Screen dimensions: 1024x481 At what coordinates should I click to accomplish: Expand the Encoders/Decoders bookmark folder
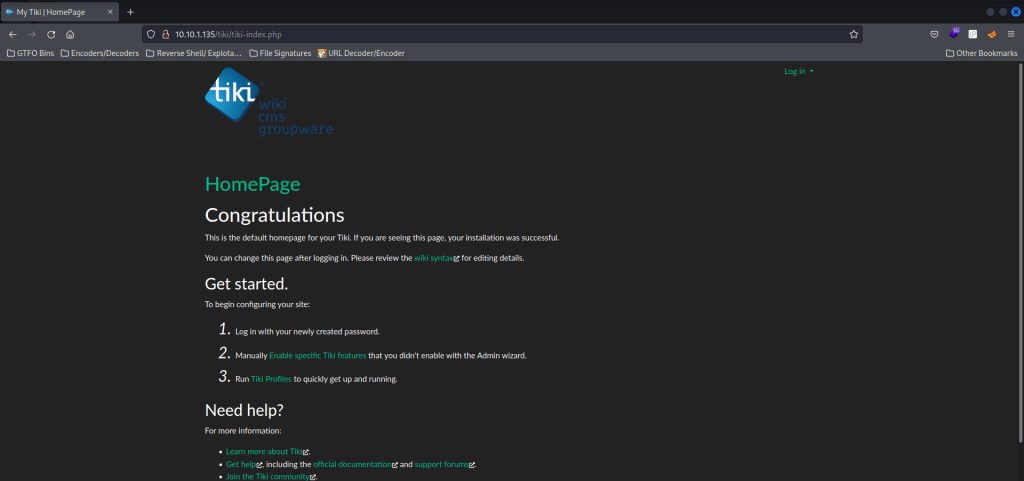point(99,53)
